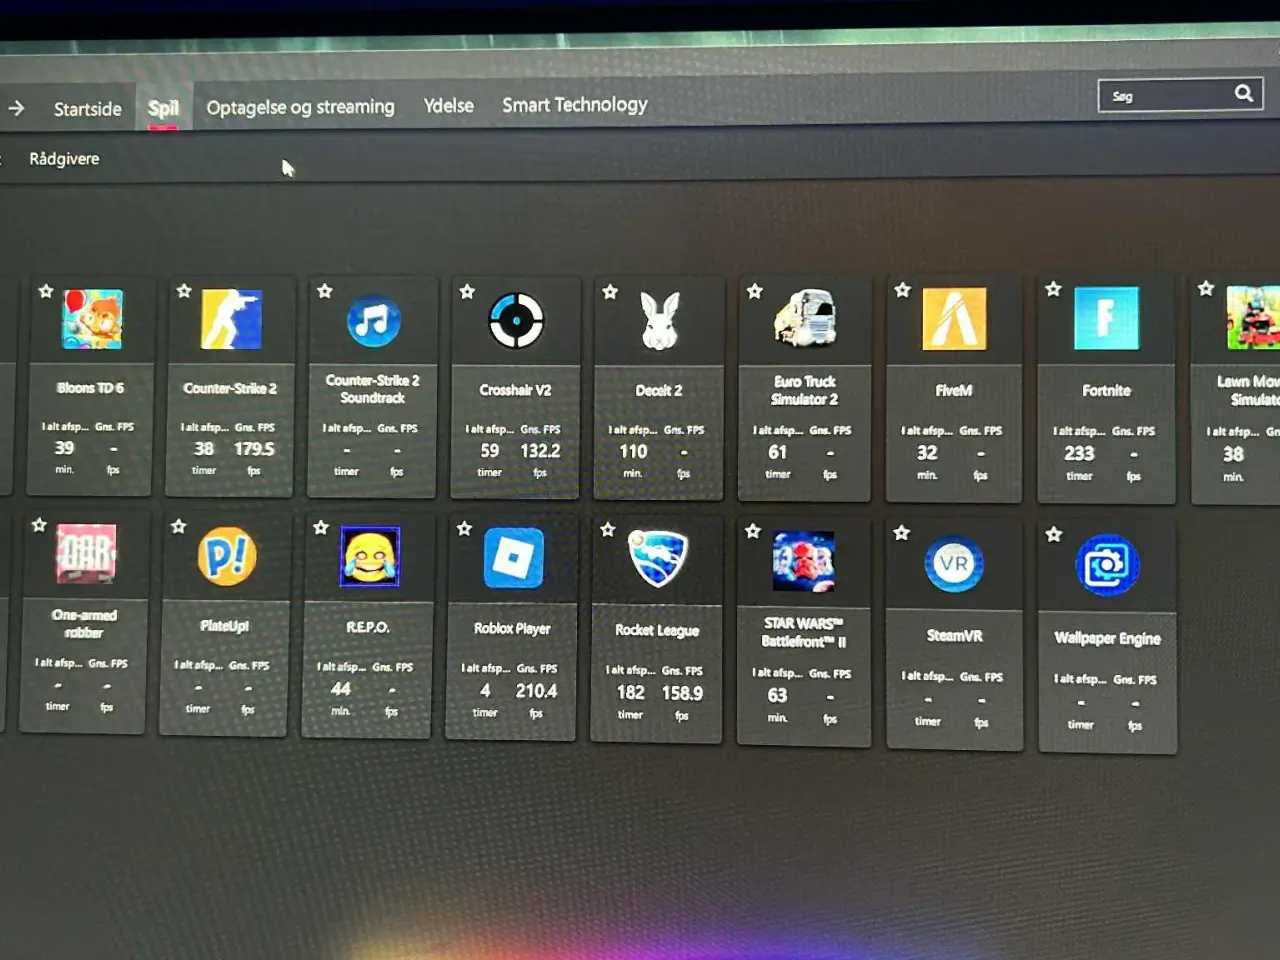Screen dimensions: 1280x960
Task: Click the R.E.P.O. laughing emoji icon
Action: [370, 556]
